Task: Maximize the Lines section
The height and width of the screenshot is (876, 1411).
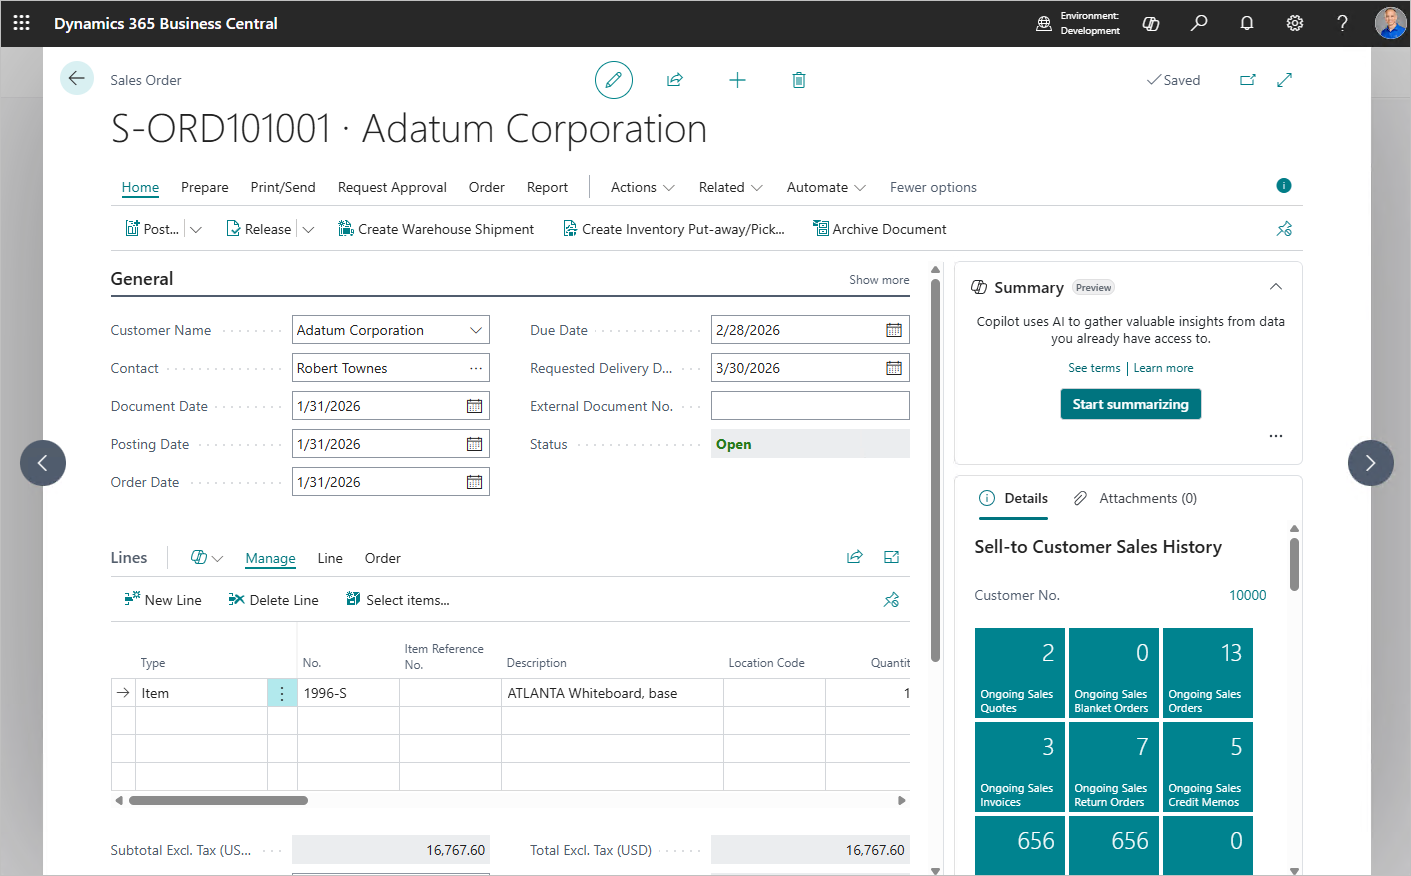Action: [892, 557]
